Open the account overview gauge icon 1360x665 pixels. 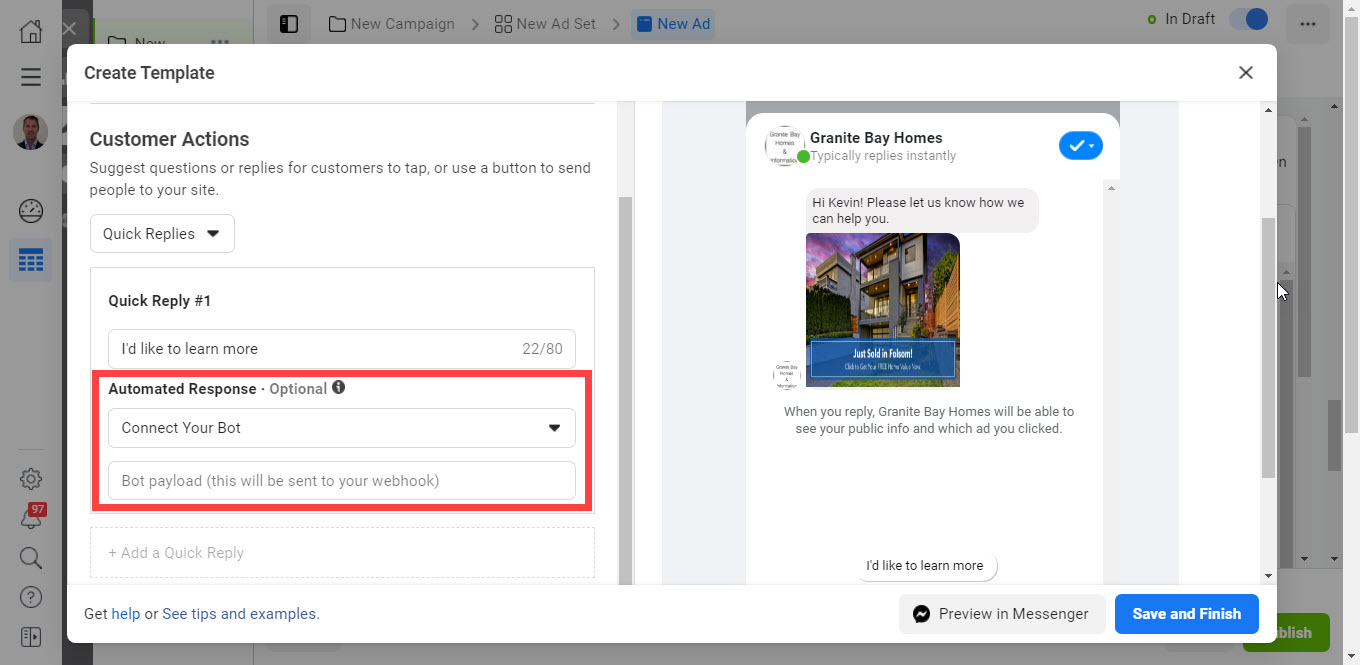[x=31, y=211]
